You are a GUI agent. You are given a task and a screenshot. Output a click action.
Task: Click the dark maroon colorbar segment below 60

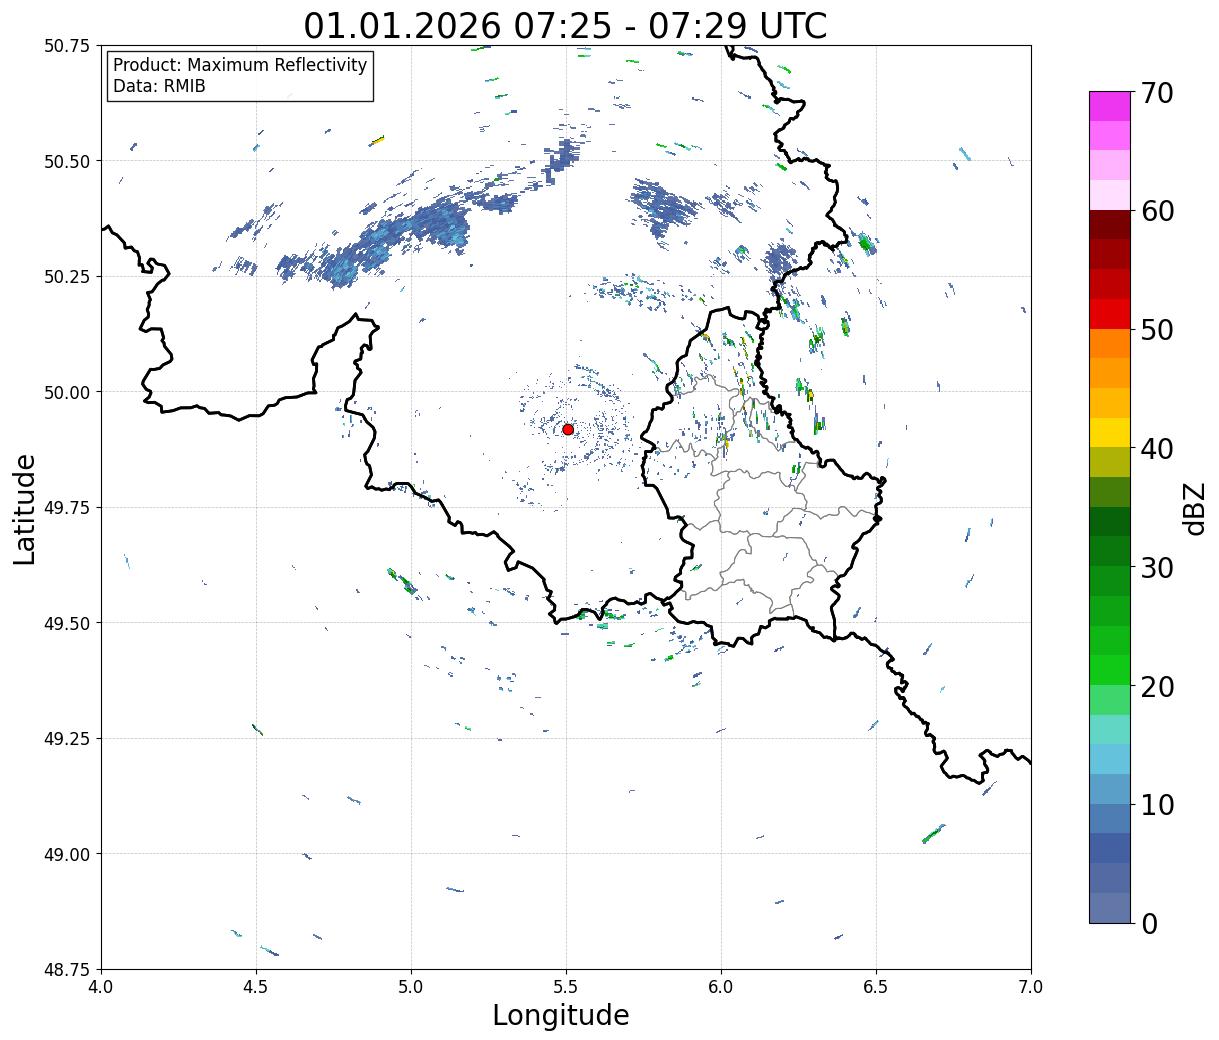(1110, 225)
